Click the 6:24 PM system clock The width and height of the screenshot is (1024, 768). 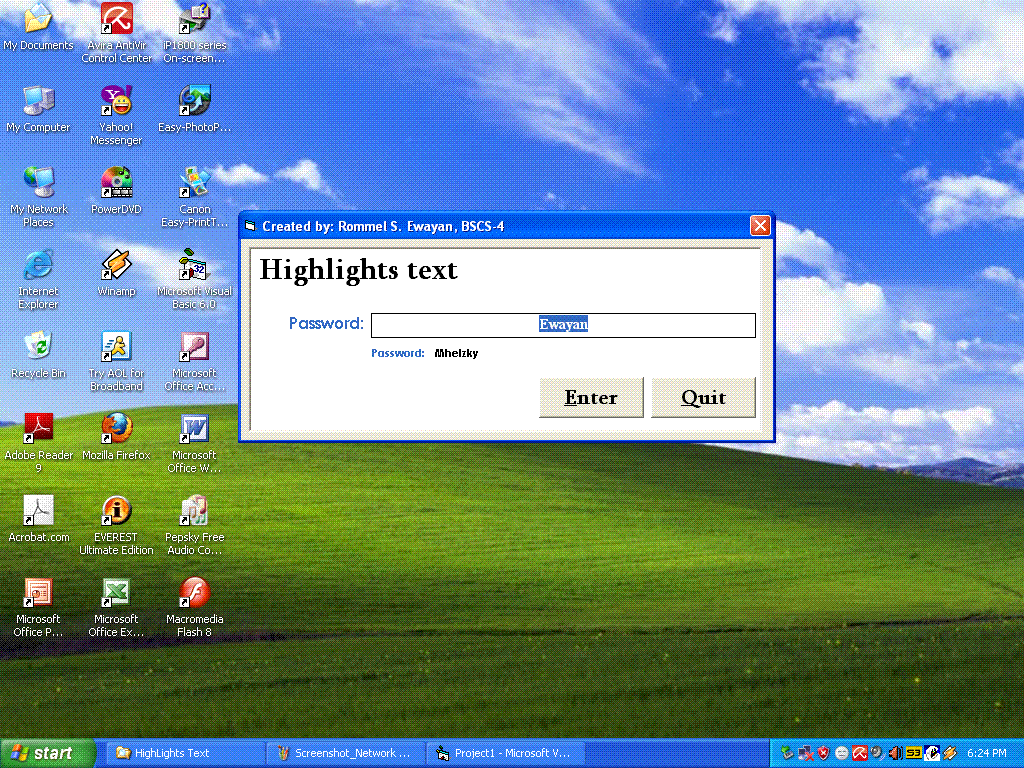pos(986,753)
